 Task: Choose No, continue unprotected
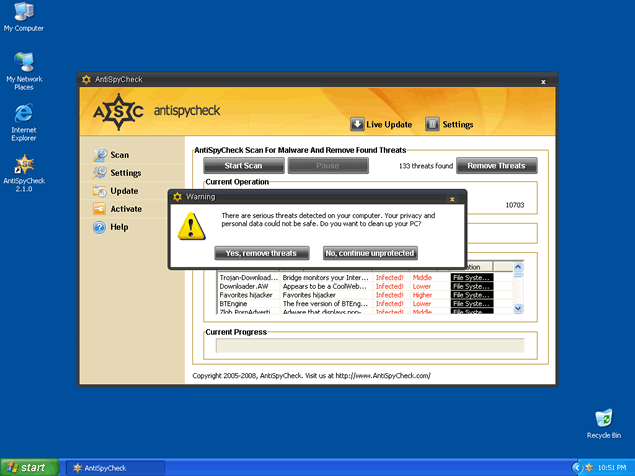point(370,253)
